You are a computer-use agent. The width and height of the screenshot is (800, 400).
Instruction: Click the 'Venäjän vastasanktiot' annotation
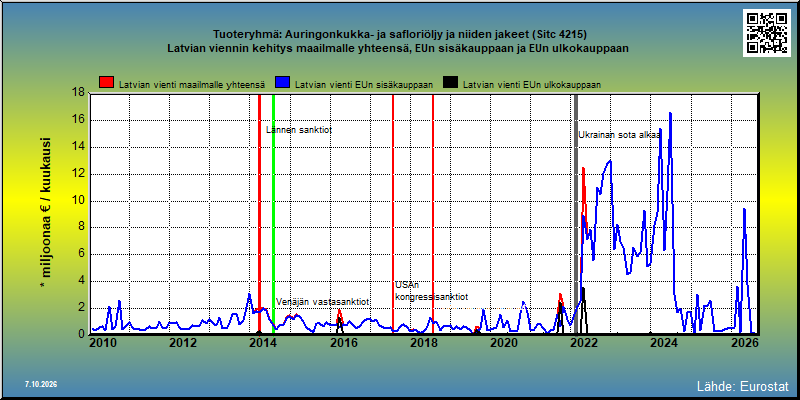point(322,302)
